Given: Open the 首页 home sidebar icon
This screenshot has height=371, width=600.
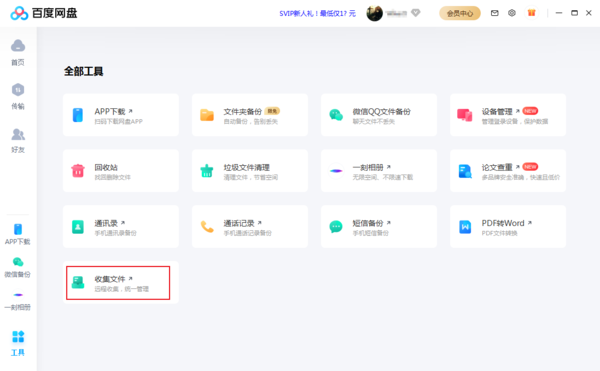Looking at the screenshot, I should tap(18, 46).
